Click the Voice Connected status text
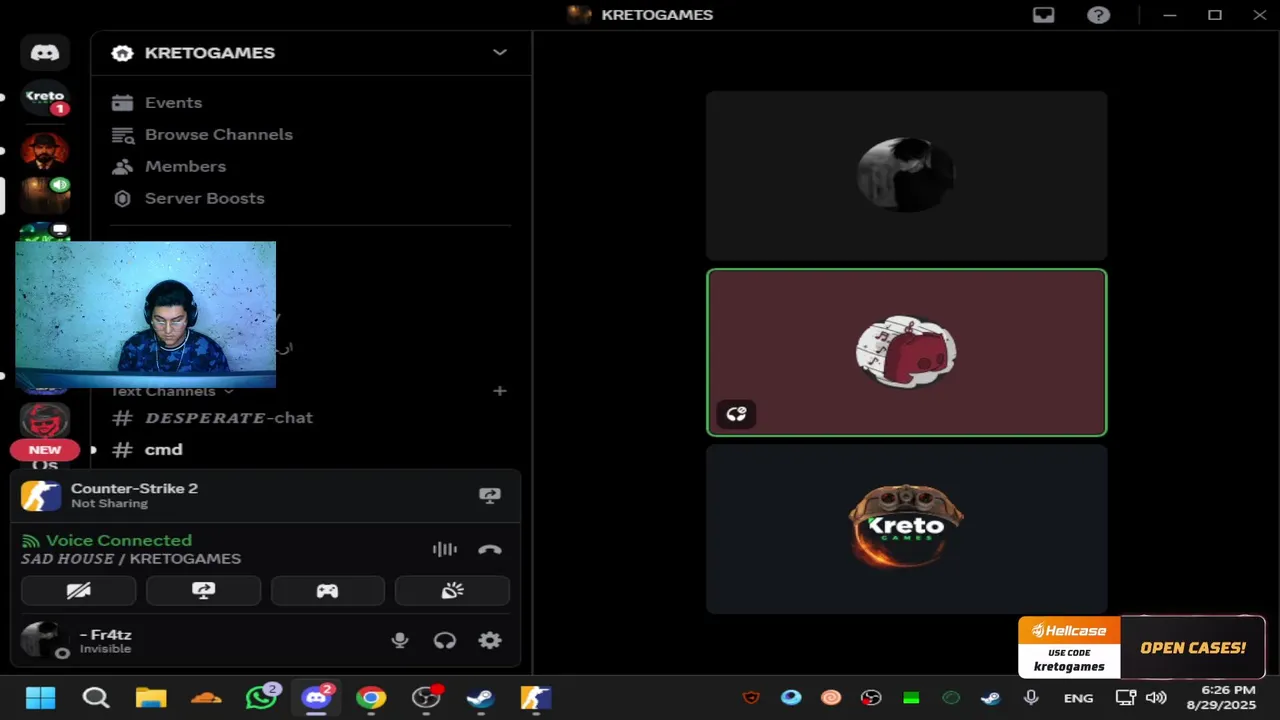1280x720 pixels. point(118,540)
